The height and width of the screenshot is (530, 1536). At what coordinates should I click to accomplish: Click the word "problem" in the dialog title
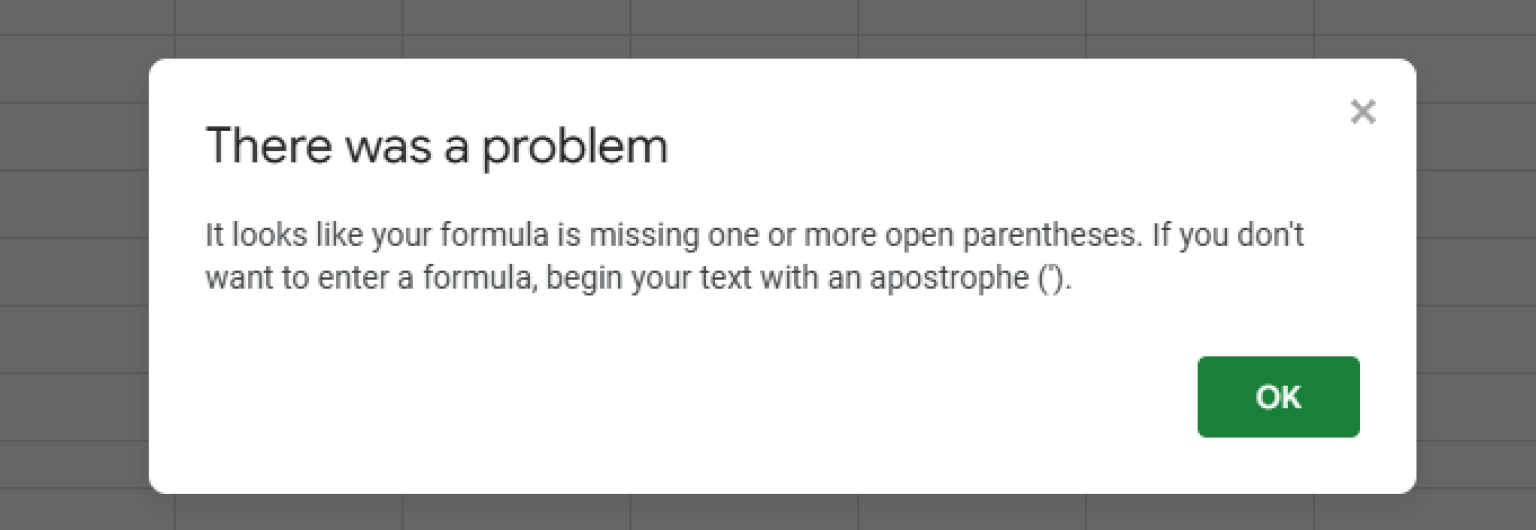575,148
